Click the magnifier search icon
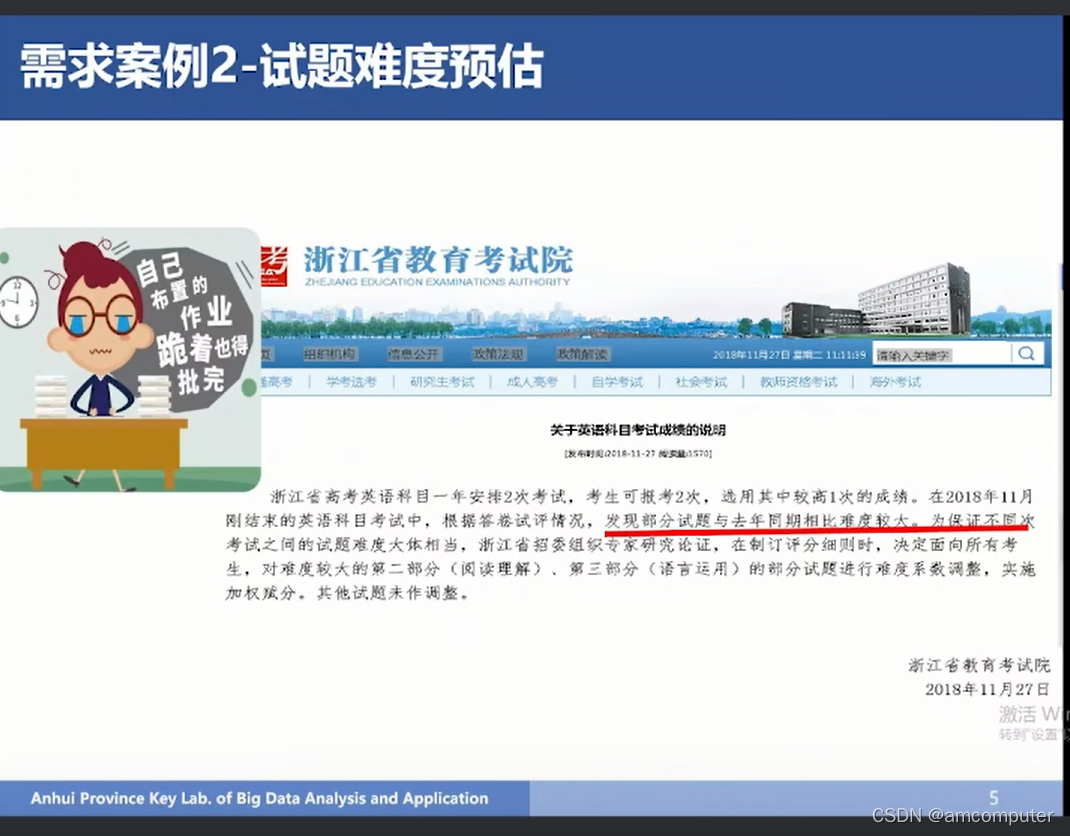The width and height of the screenshot is (1070, 836). point(1027,353)
